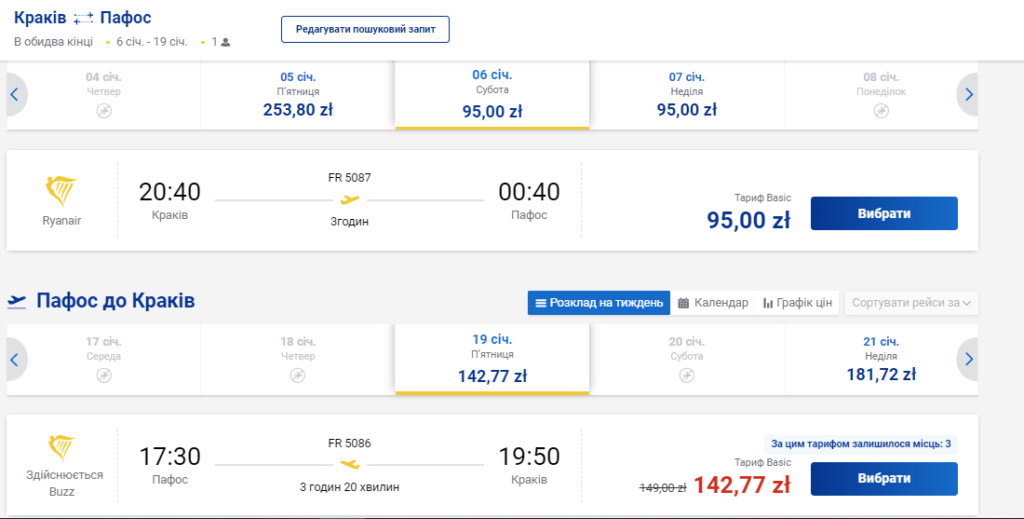Click the no-flight icon under 18 січ.
1024x519 pixels.
(298, 375)
